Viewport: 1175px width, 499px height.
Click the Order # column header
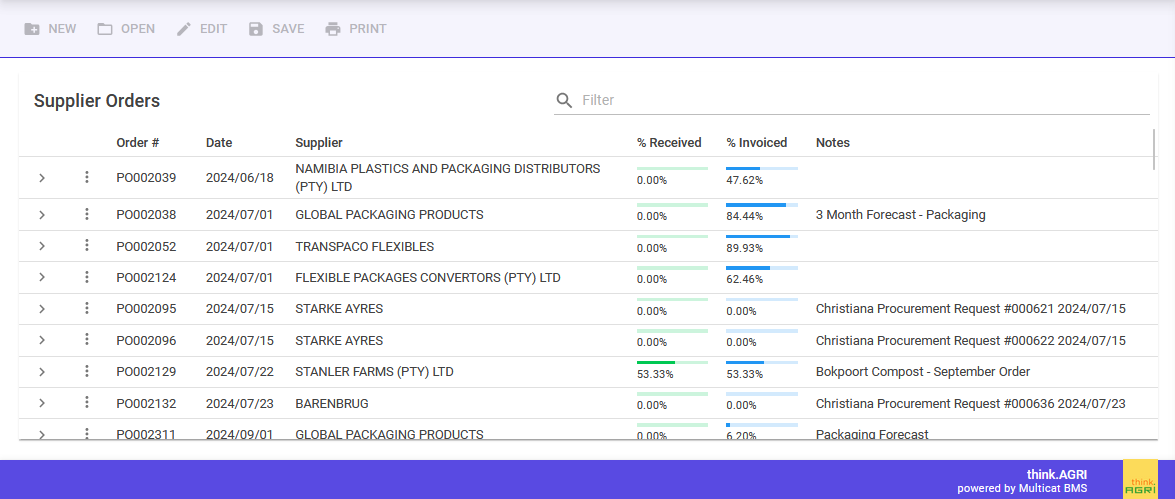(138, 142)
